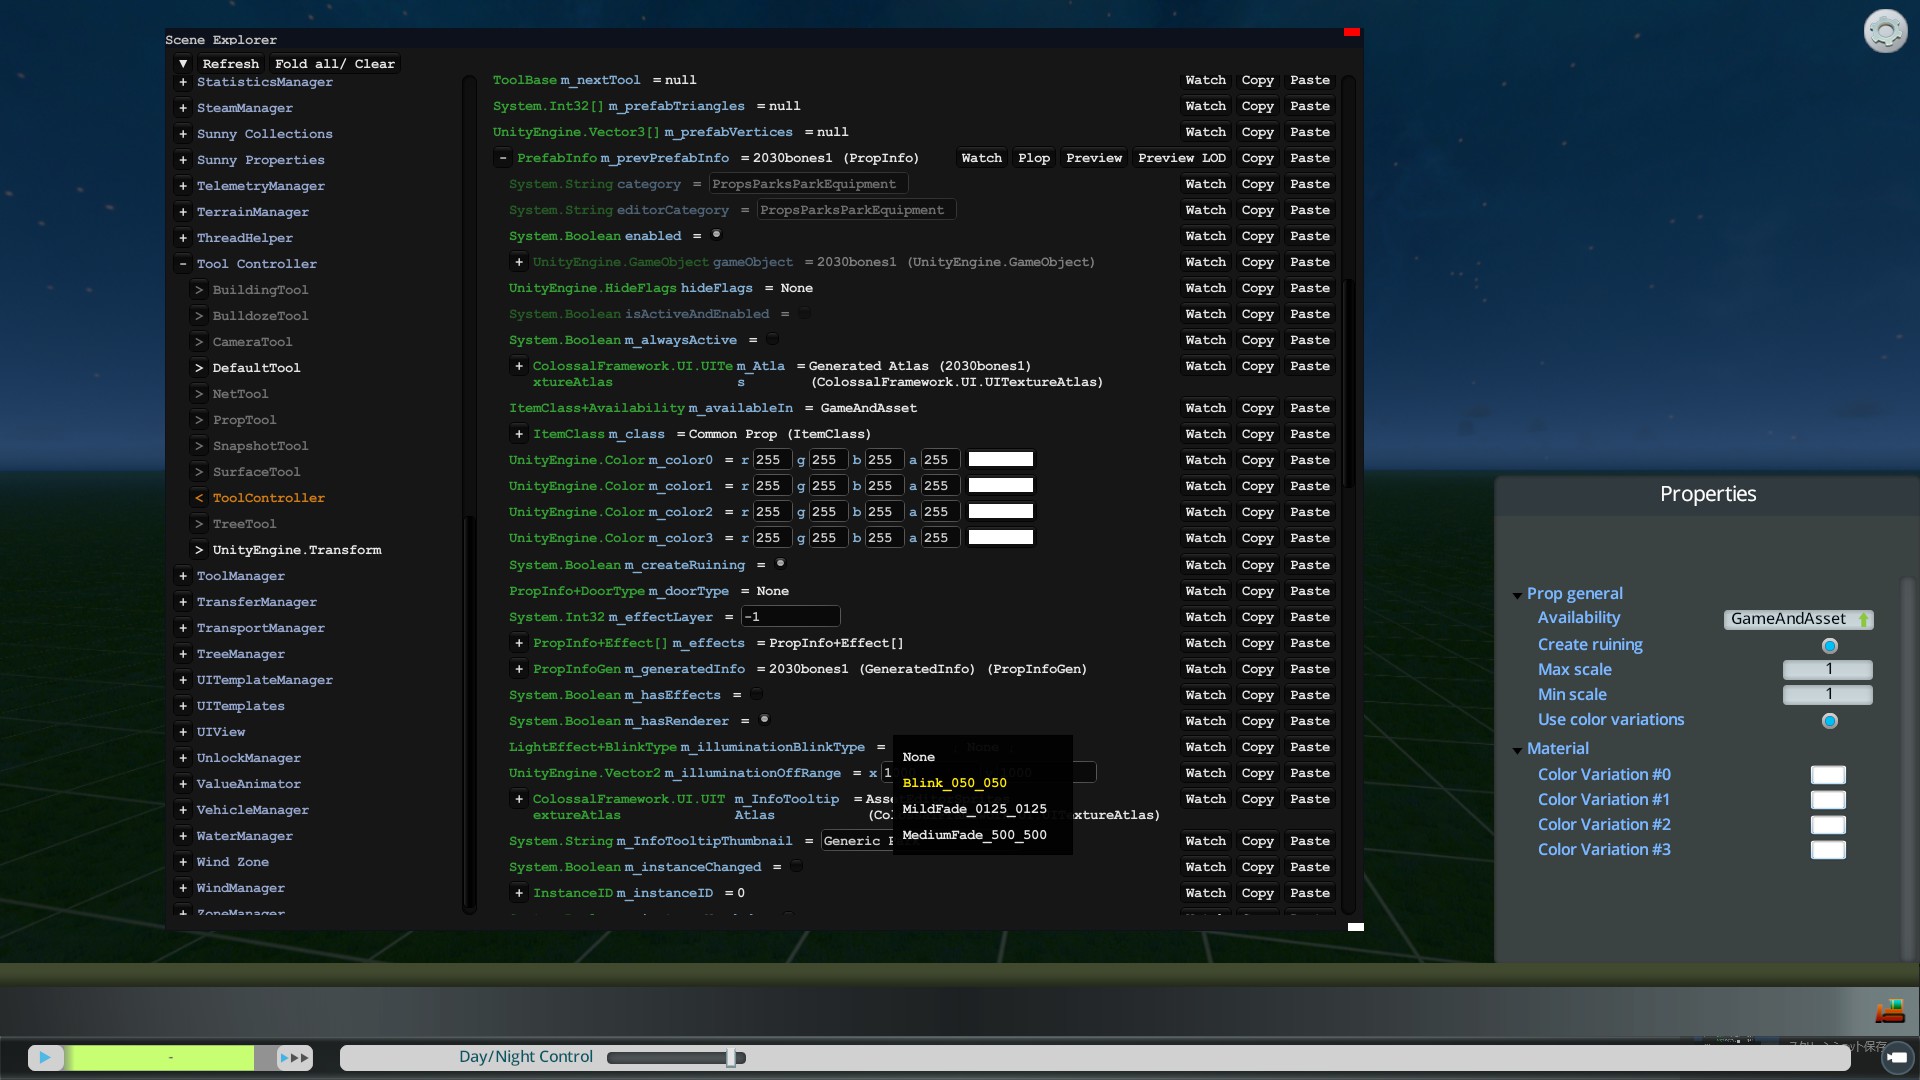Viewport: 1920px width, 1080px height.
Task: Toggle Use color variations checkbox
Action: 1829,721
